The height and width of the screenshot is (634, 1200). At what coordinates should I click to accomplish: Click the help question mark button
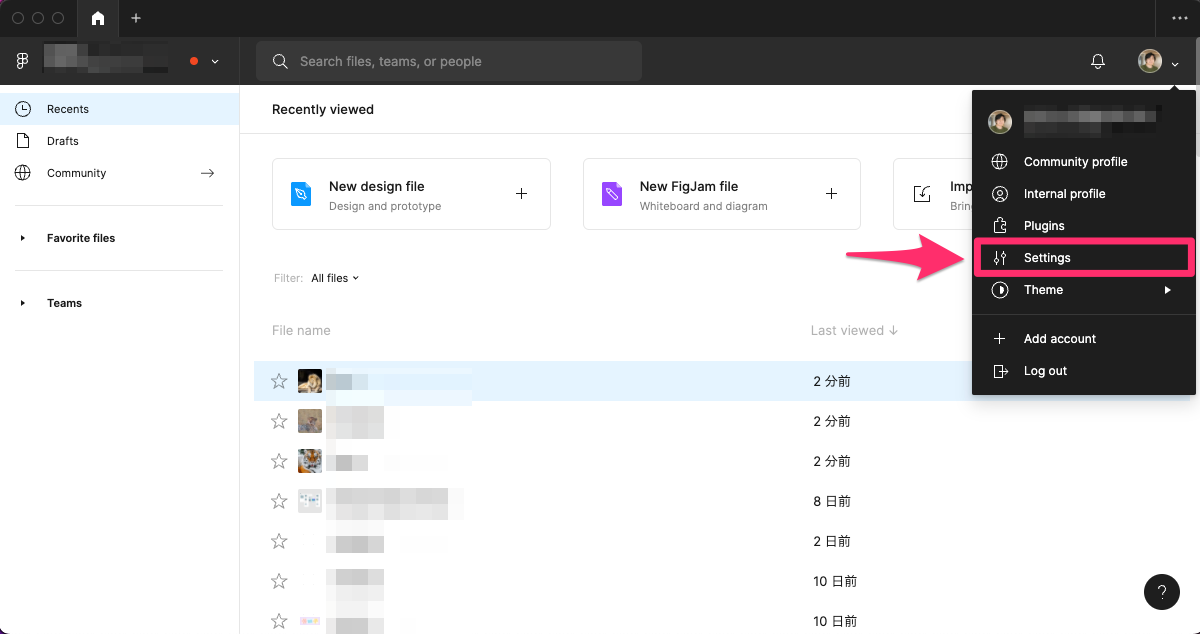pyautogui.click(x=1161, y=592)
